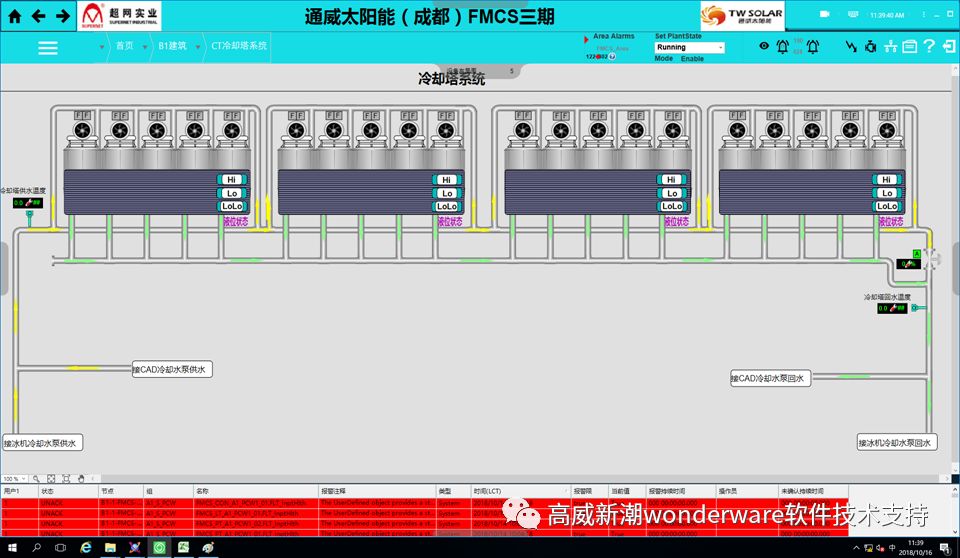Select the CT冷却塔系统 breadcrumb
The image size is (960, 558).
pos(239,46)
